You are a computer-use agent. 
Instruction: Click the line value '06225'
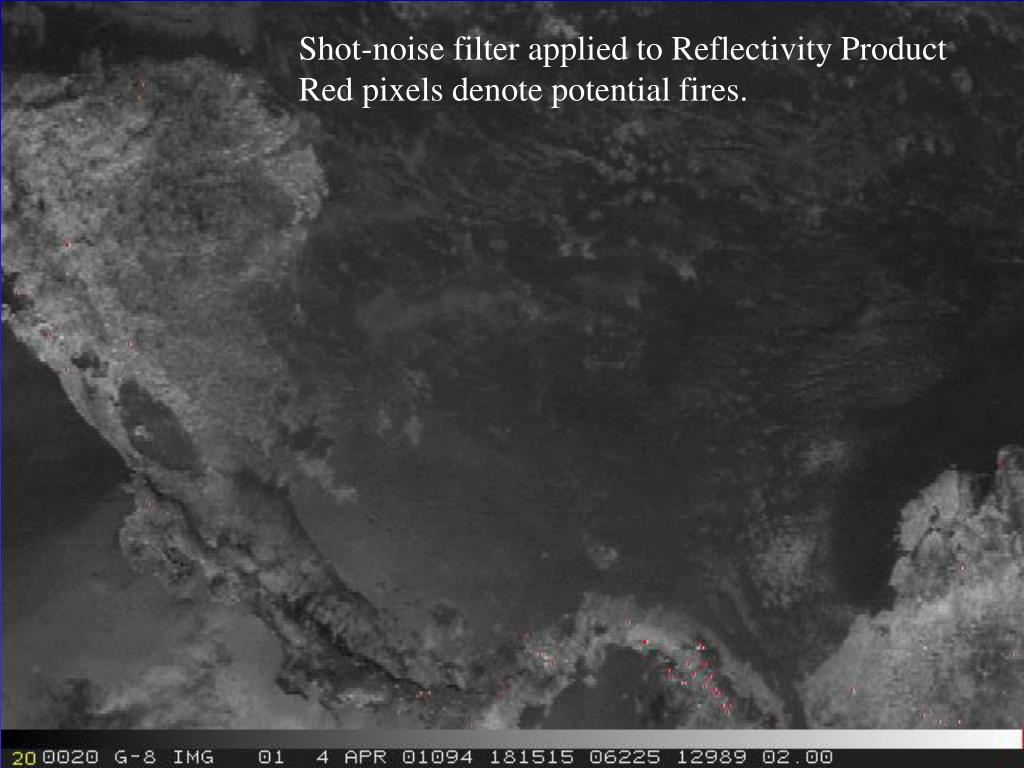[625, 757]
